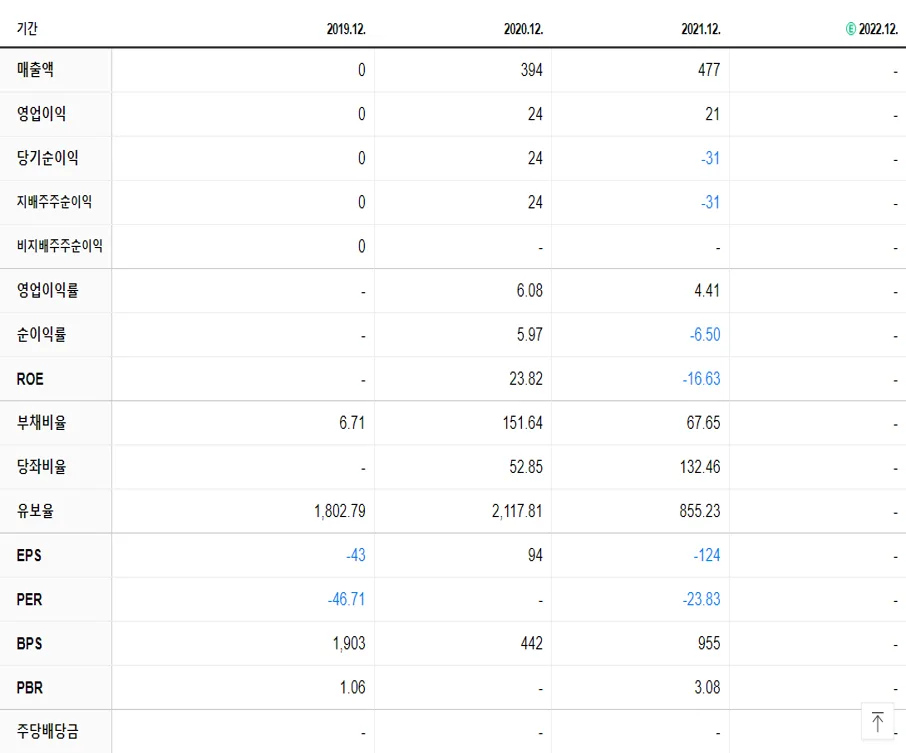
Task: Click the 당기순이익 row label
Action: (47, 157)
